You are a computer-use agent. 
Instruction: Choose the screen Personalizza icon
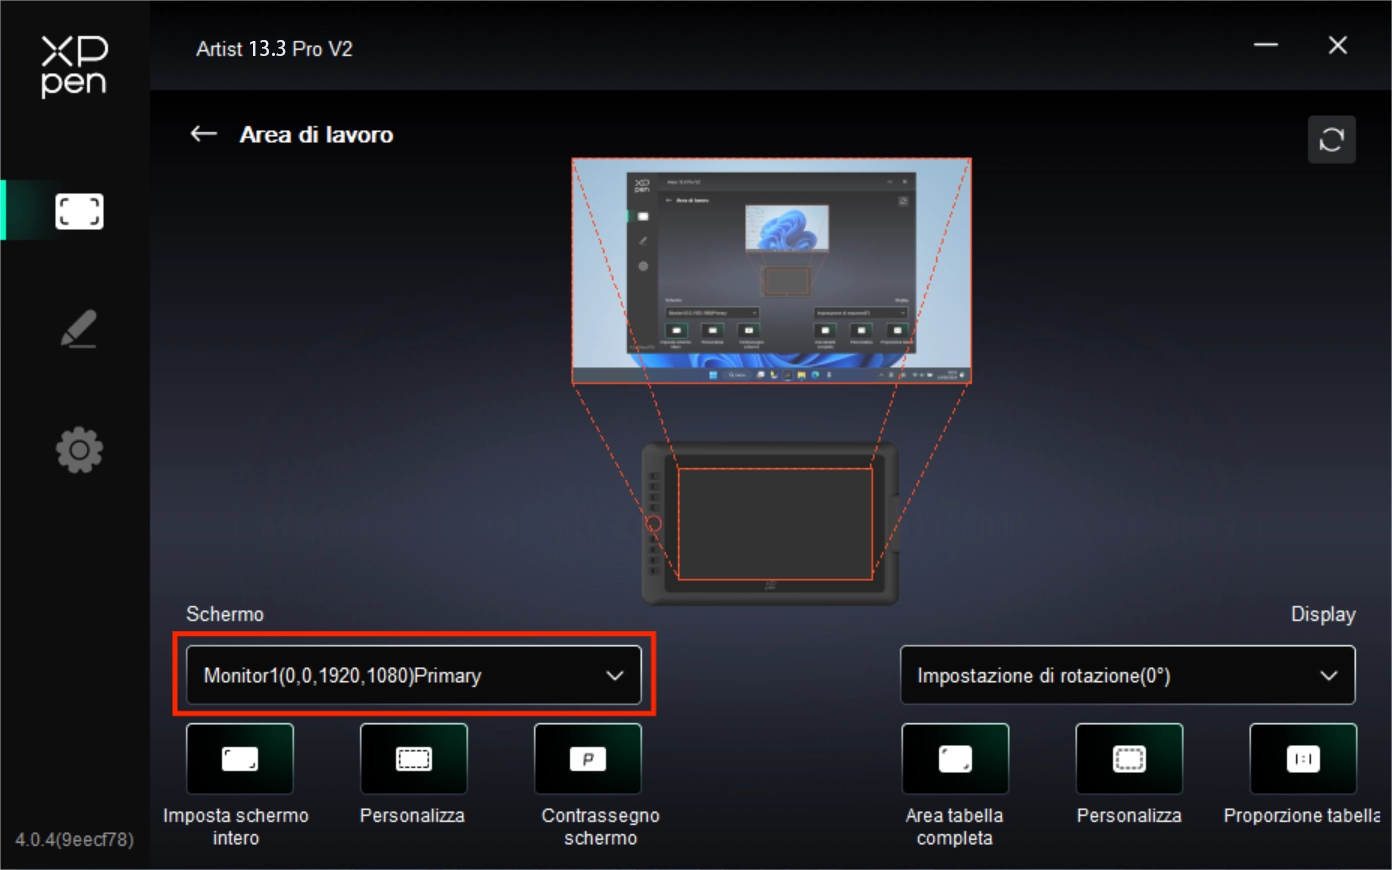pyautogui.click(x=413, y=759)
